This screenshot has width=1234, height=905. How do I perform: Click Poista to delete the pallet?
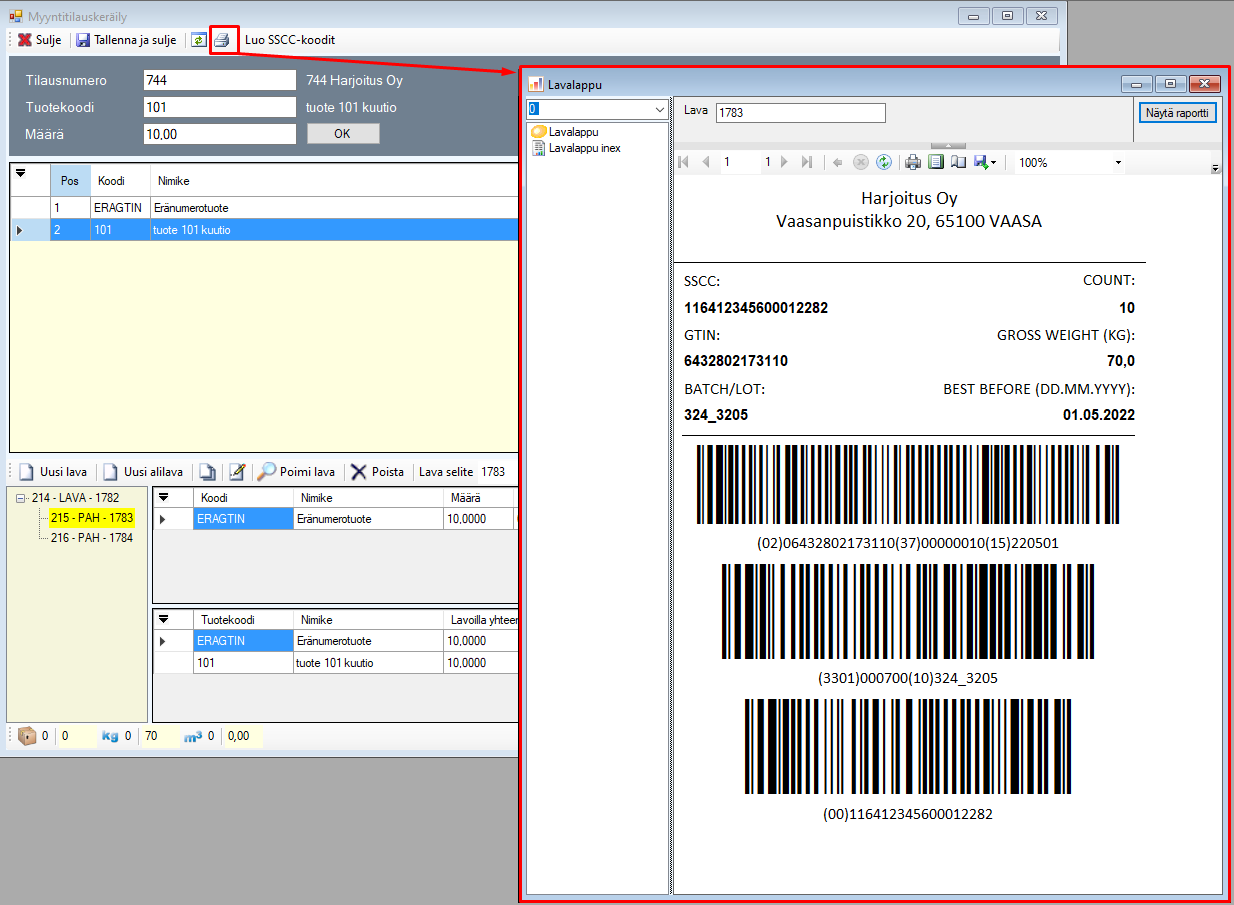[378, 472]
